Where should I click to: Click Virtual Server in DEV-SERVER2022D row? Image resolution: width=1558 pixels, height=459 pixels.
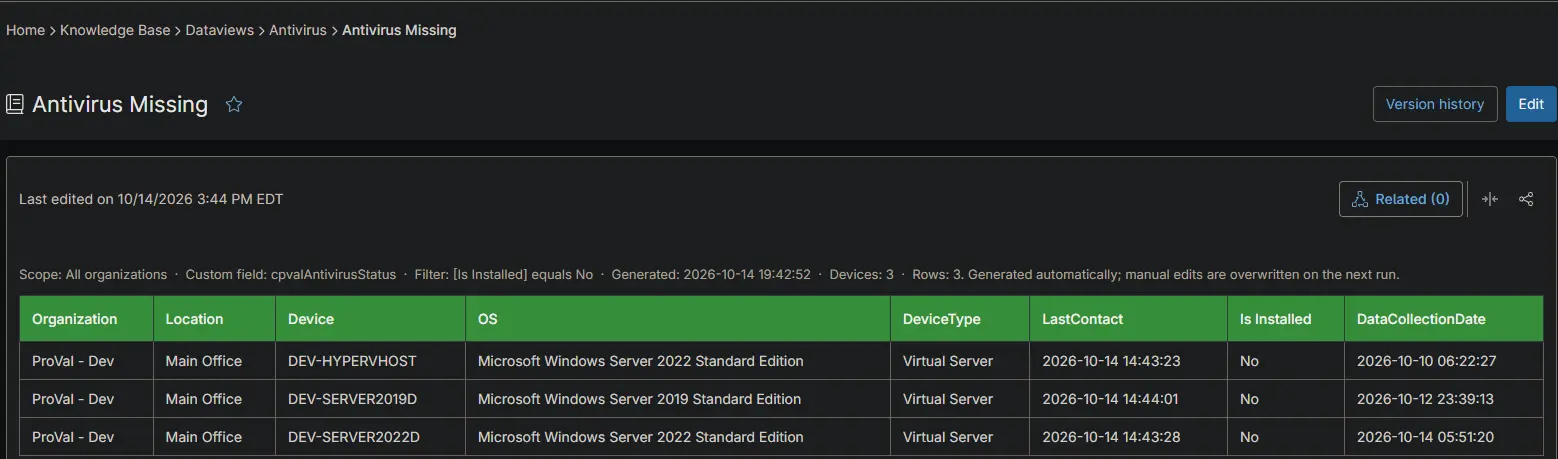click(959, 437)
